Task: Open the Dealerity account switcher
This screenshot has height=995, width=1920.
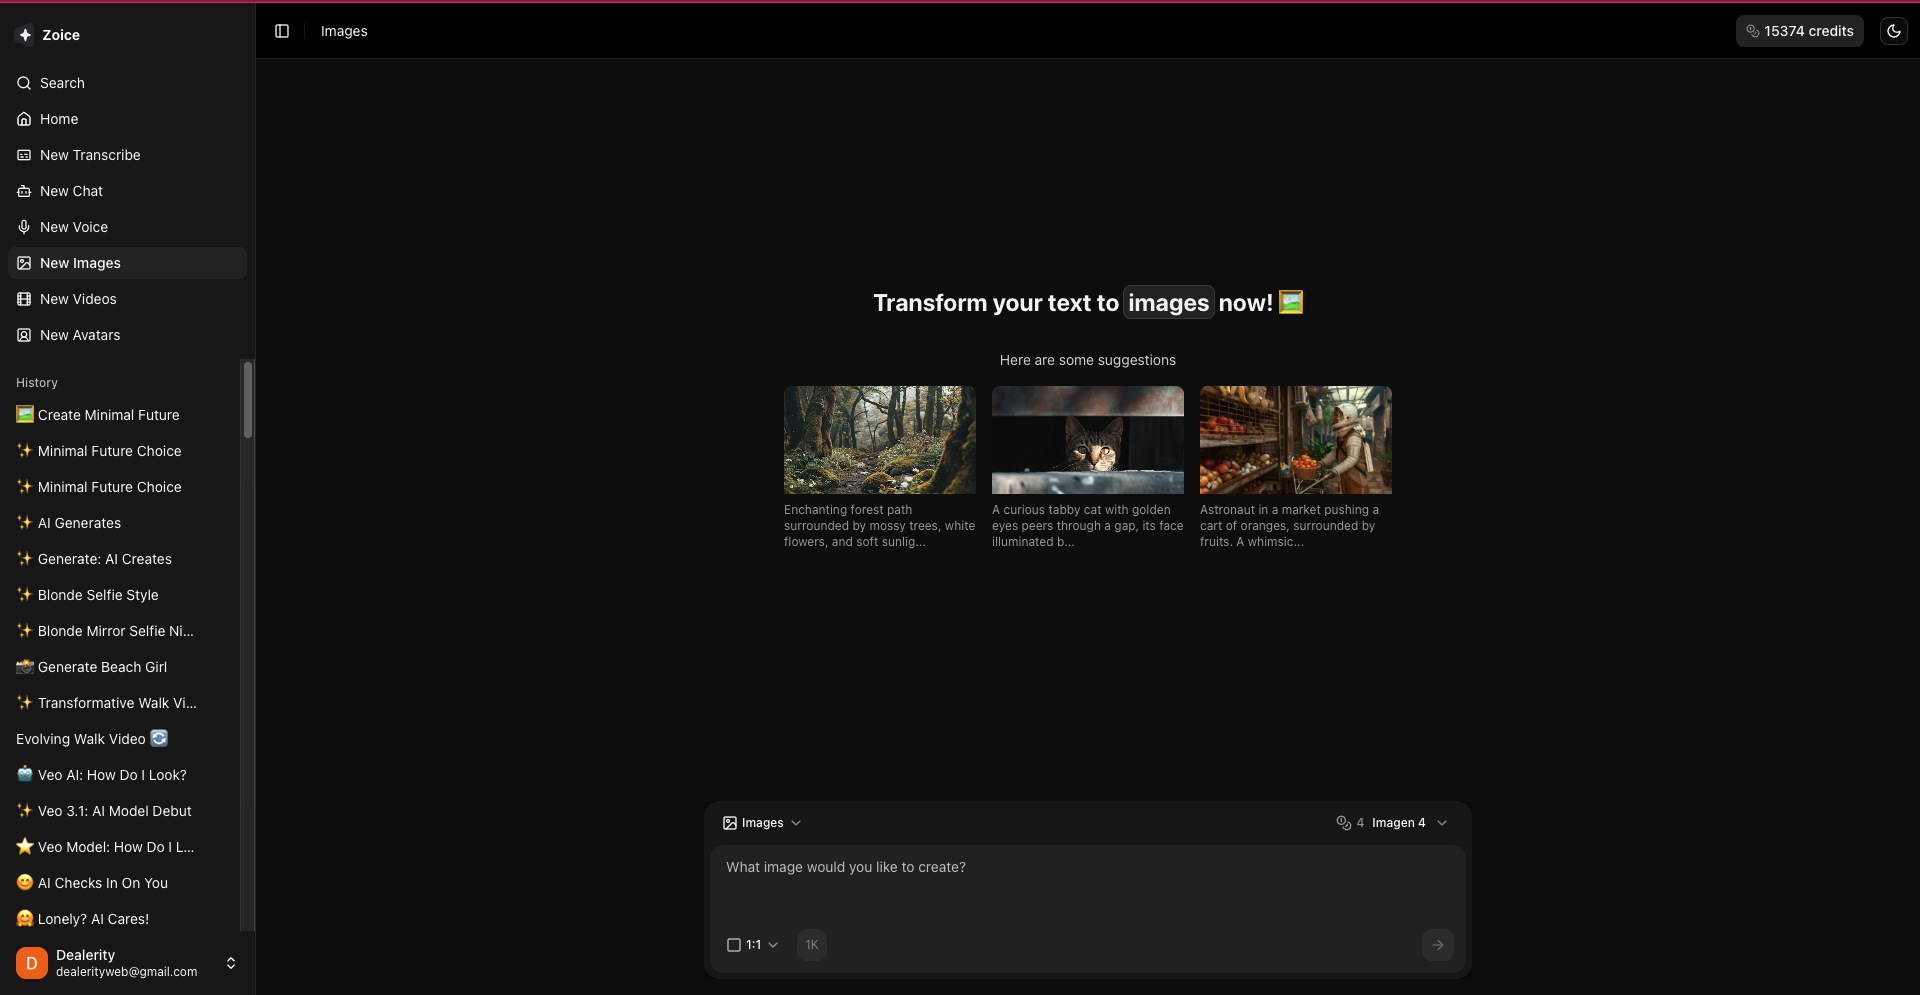Action: pos(230,963)
